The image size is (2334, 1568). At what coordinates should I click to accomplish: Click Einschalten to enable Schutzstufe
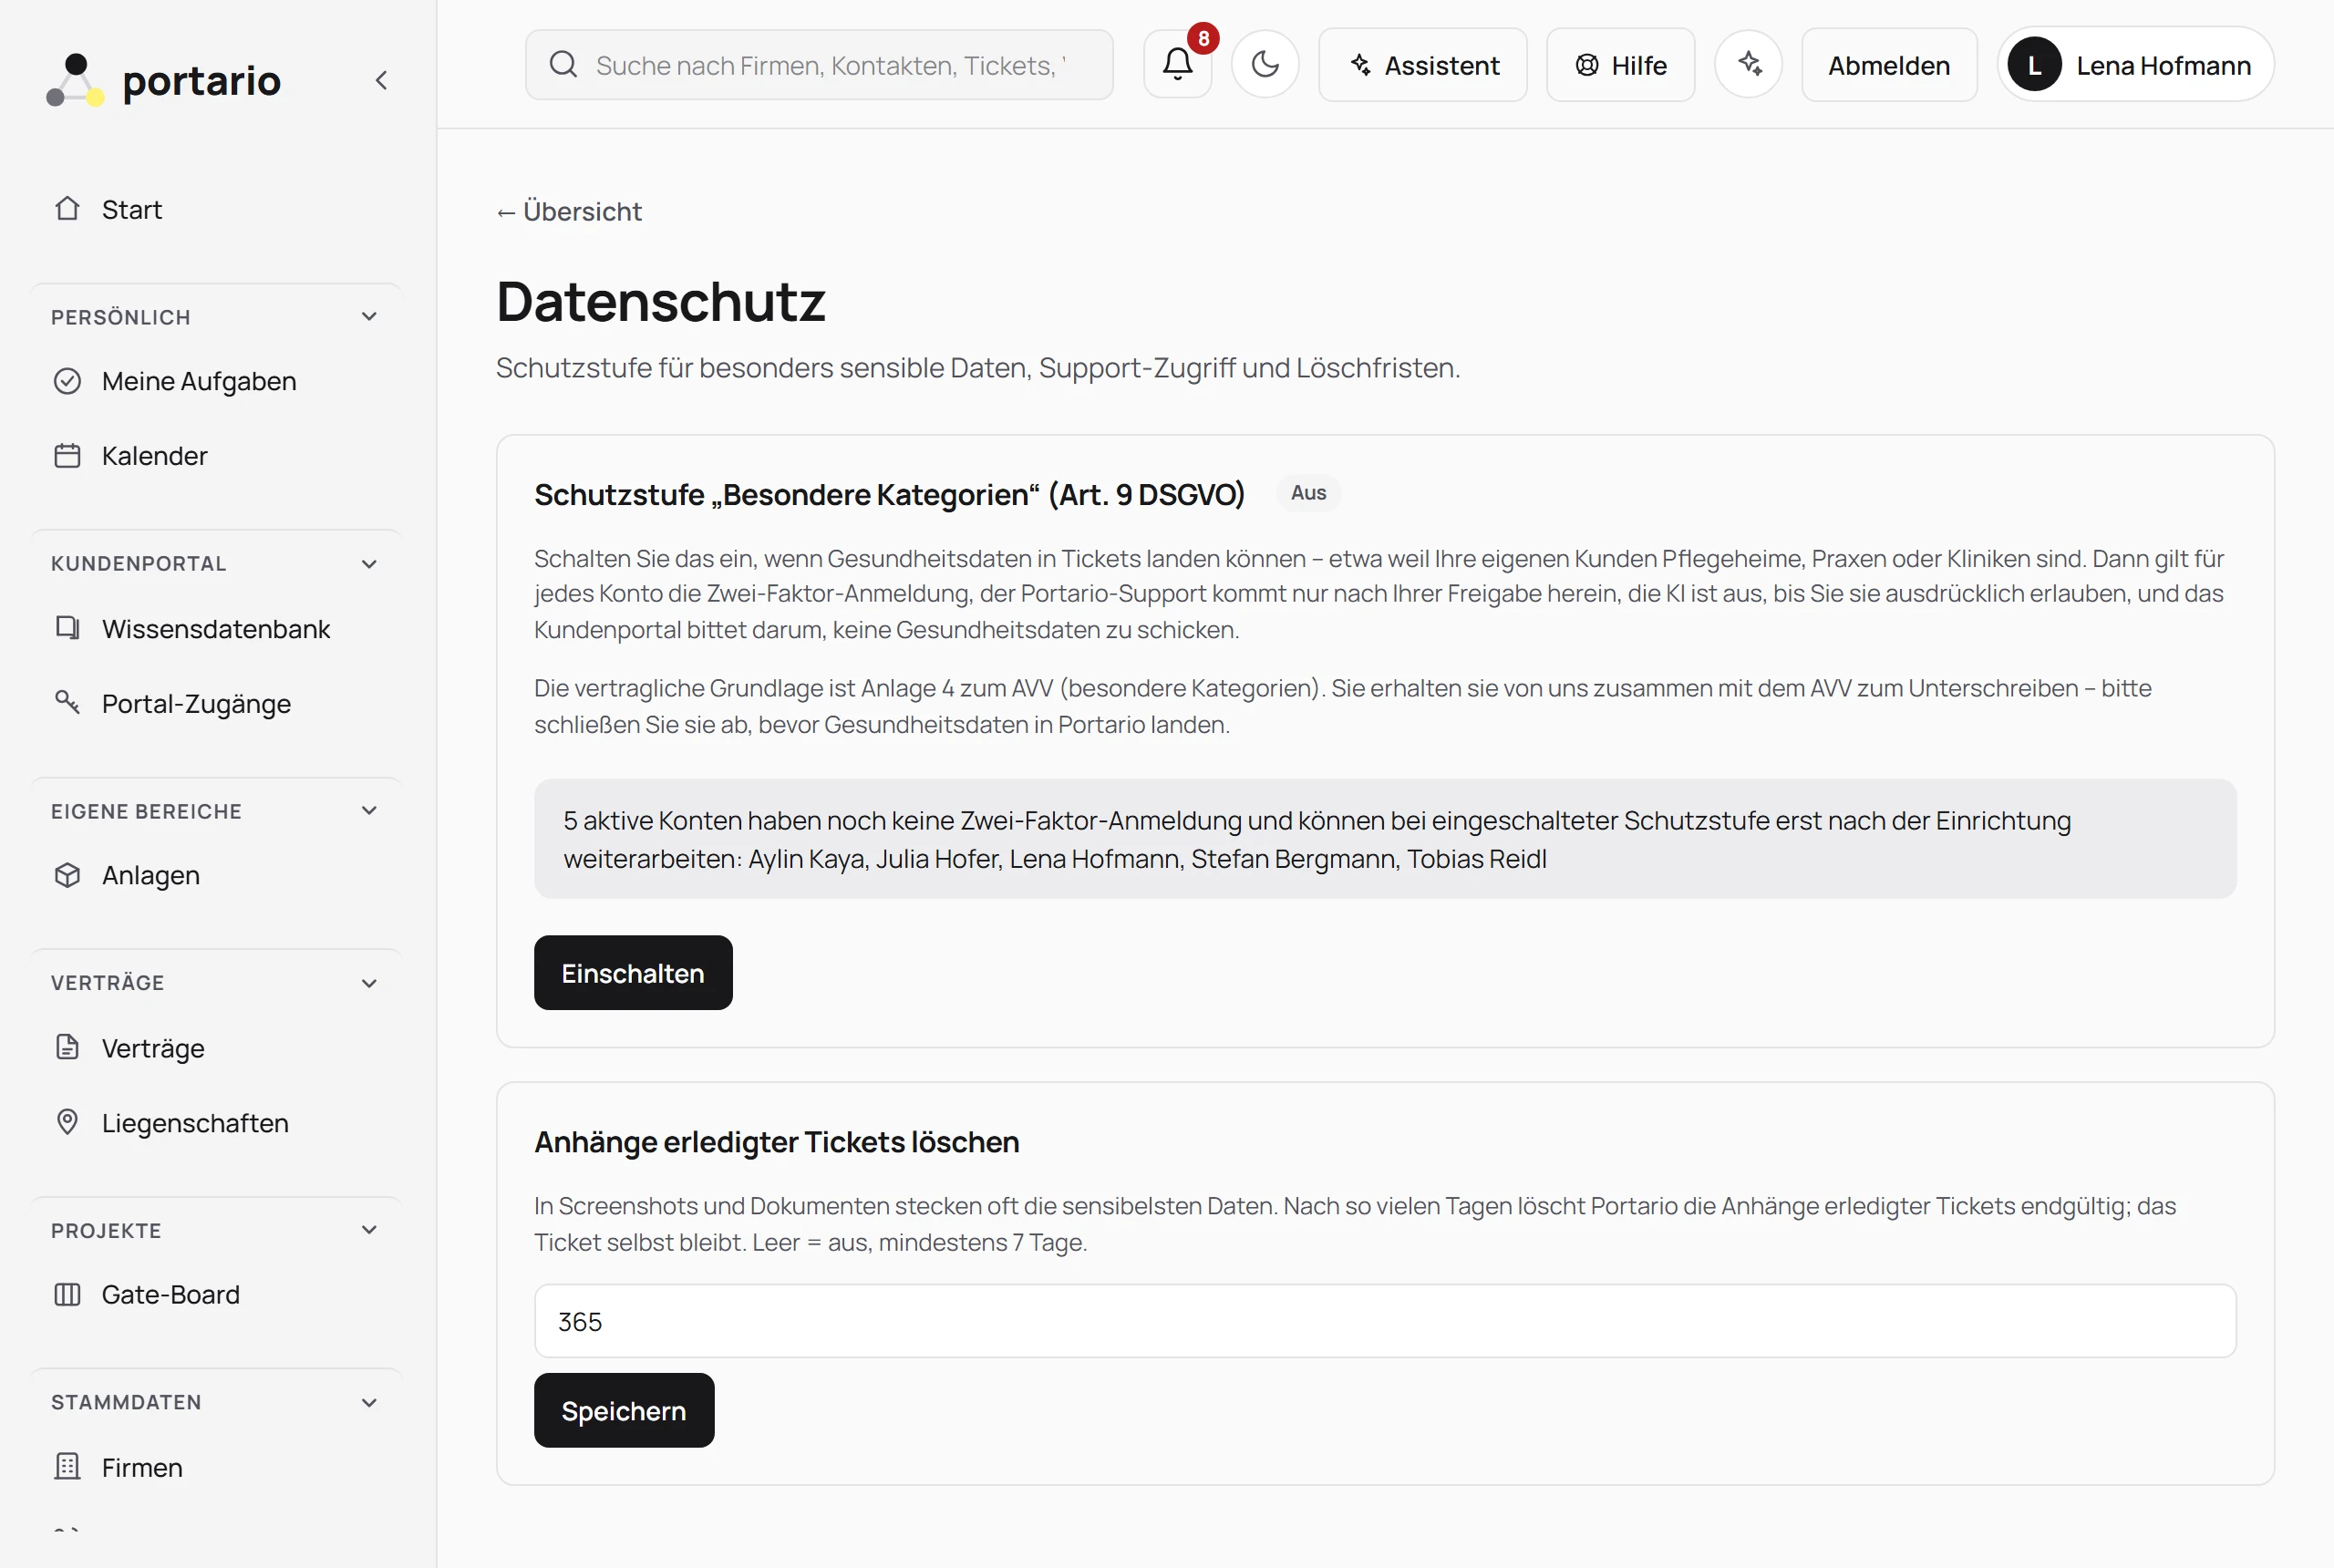(633, 973)
